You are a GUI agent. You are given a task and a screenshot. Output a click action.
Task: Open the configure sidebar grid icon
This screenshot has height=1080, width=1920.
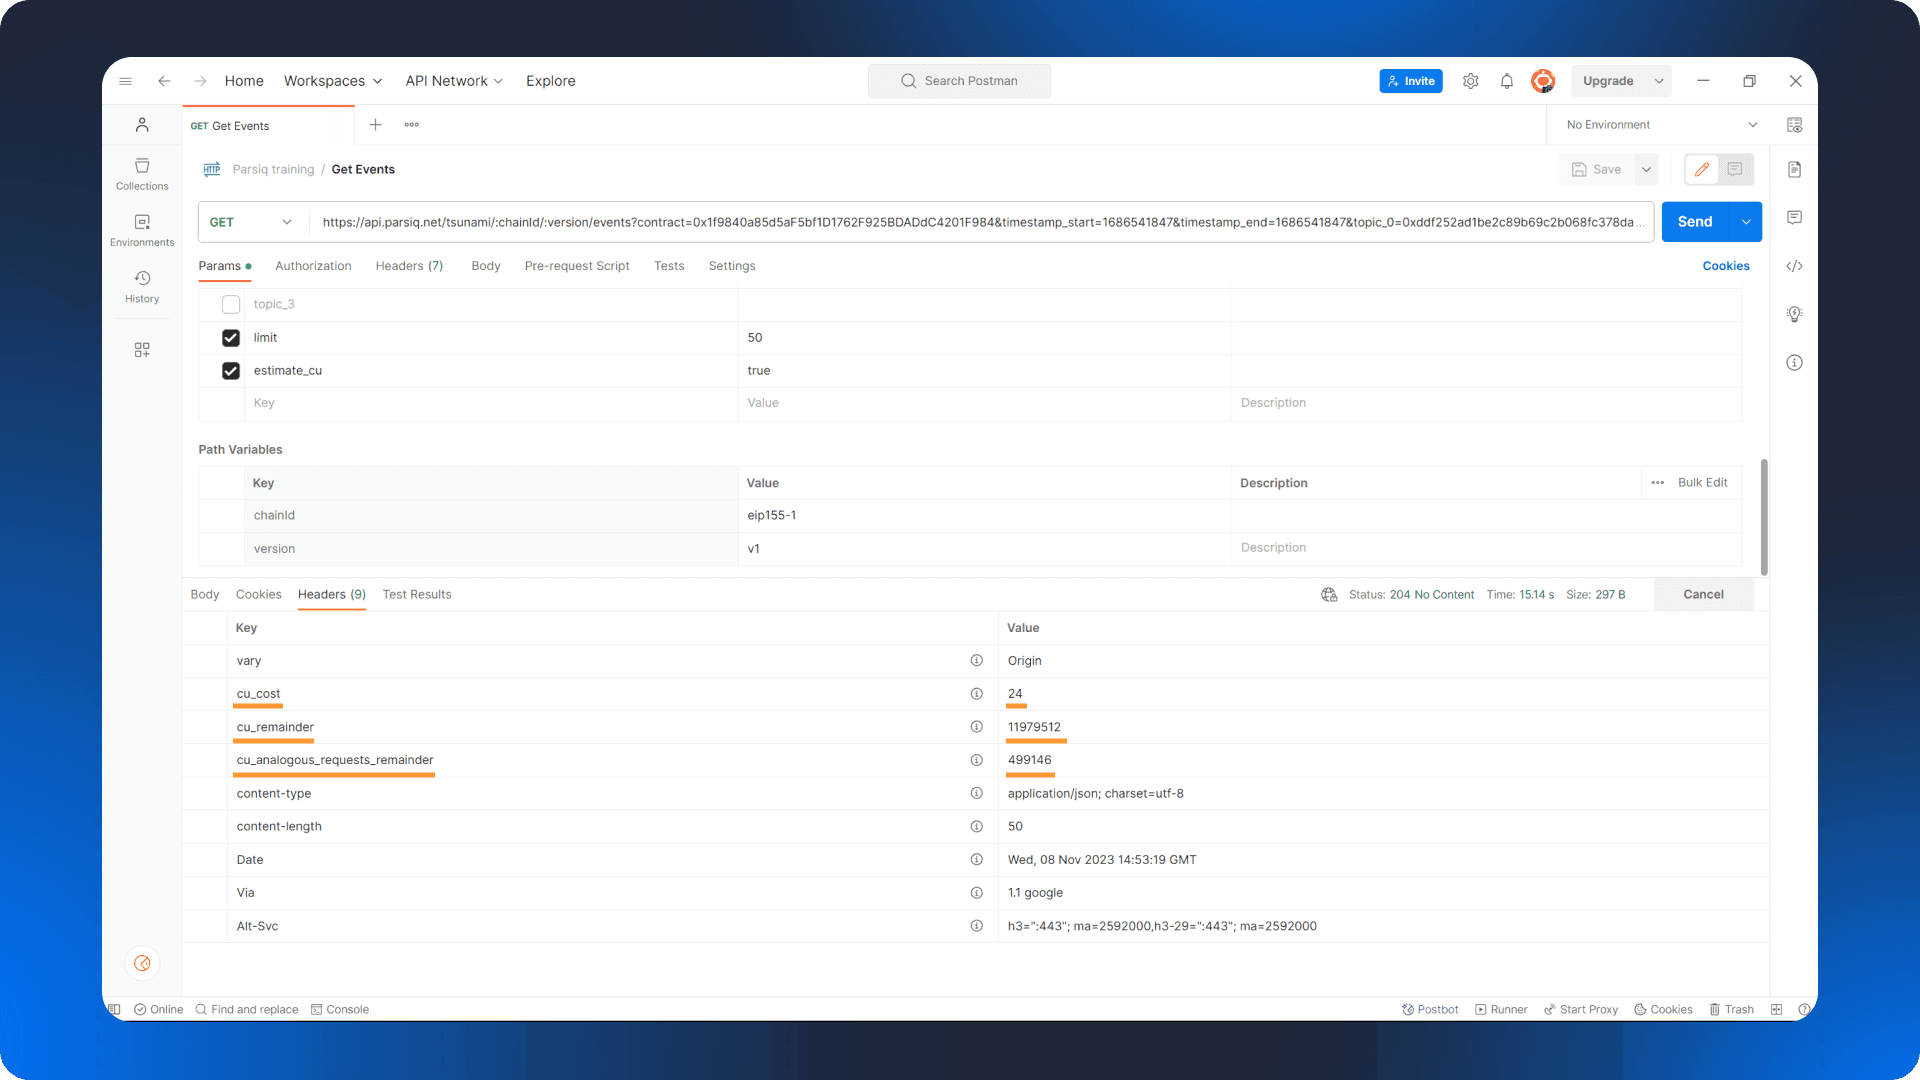142,350
